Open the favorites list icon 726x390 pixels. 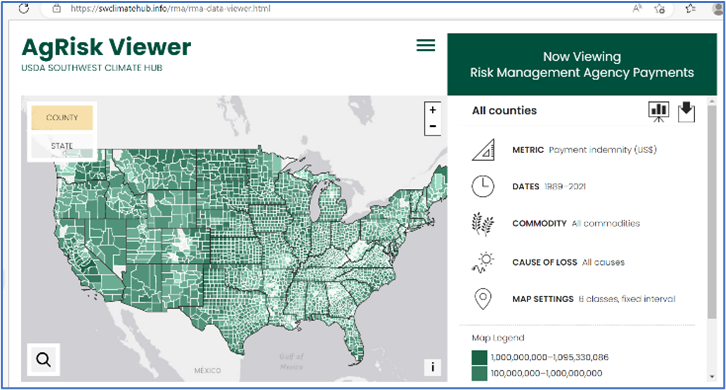tap(691, 8)
